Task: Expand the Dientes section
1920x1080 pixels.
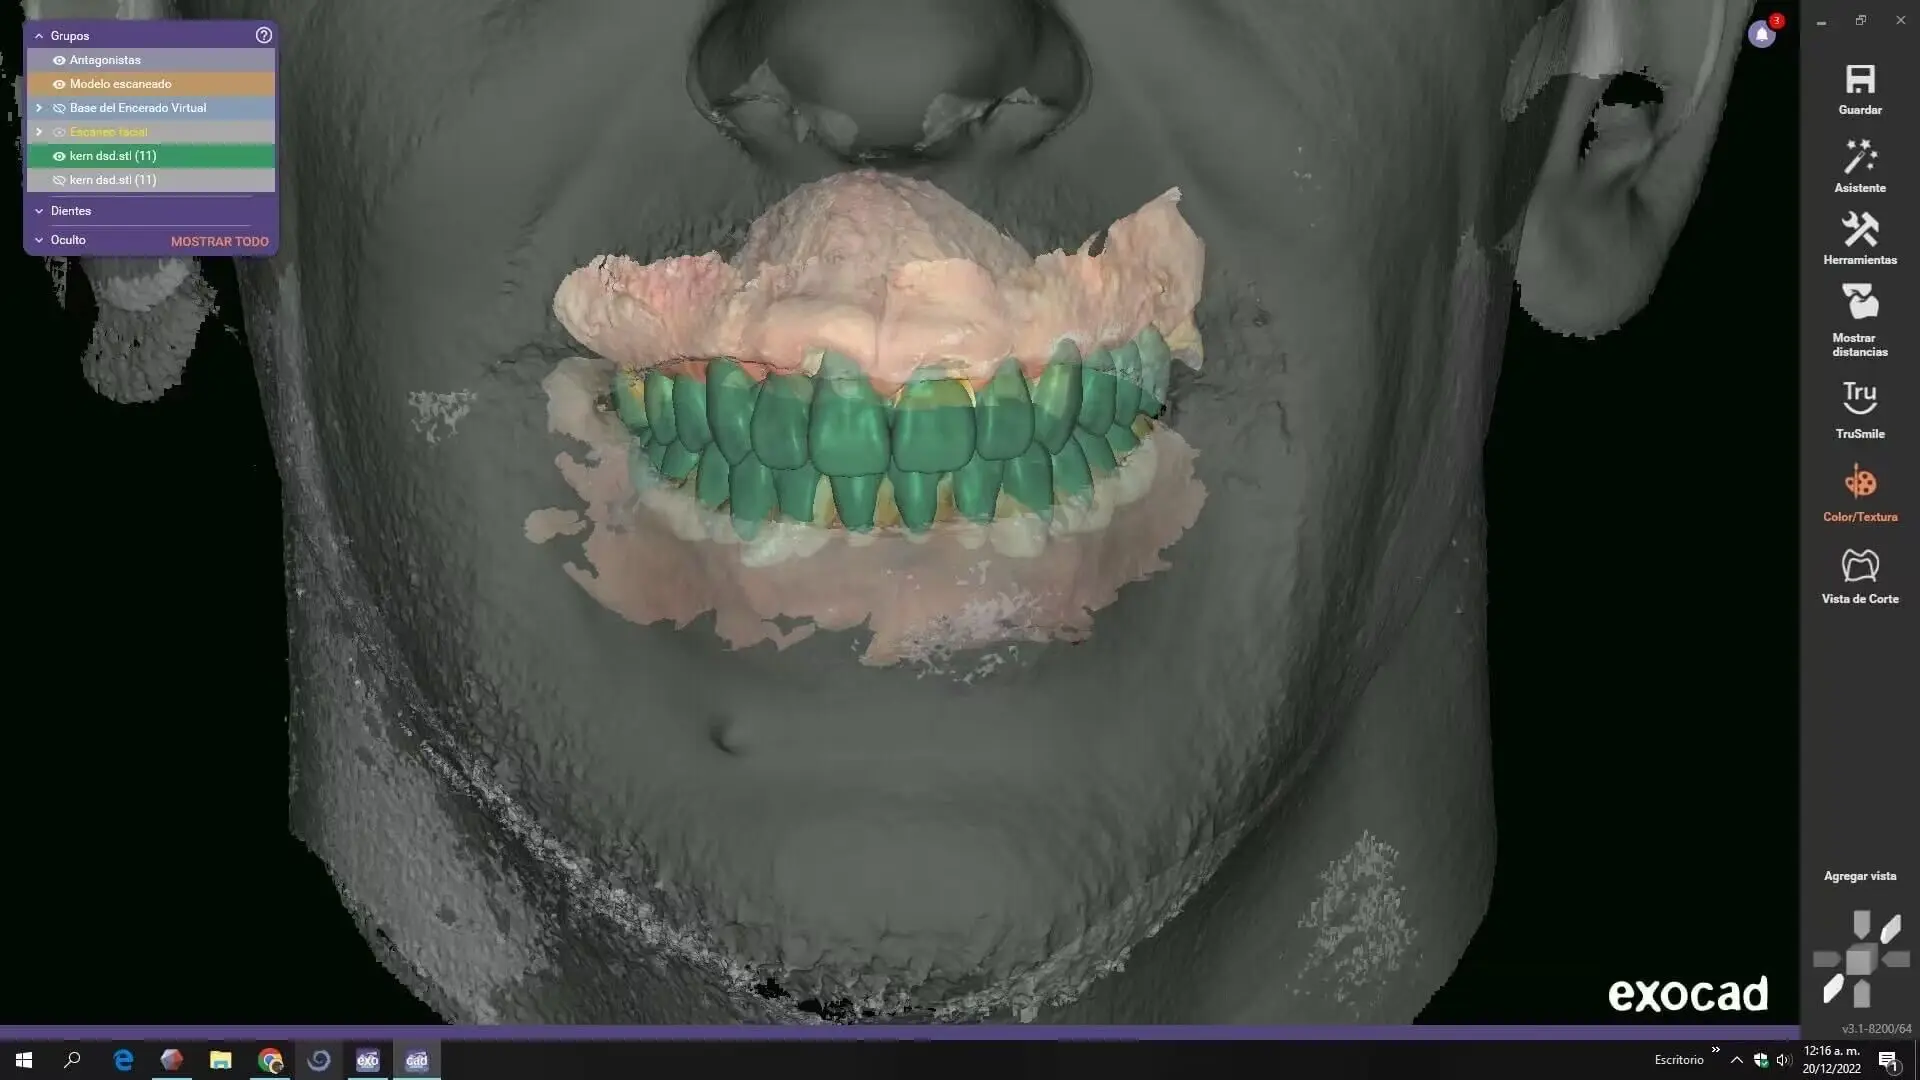Action: coord(39,211)
